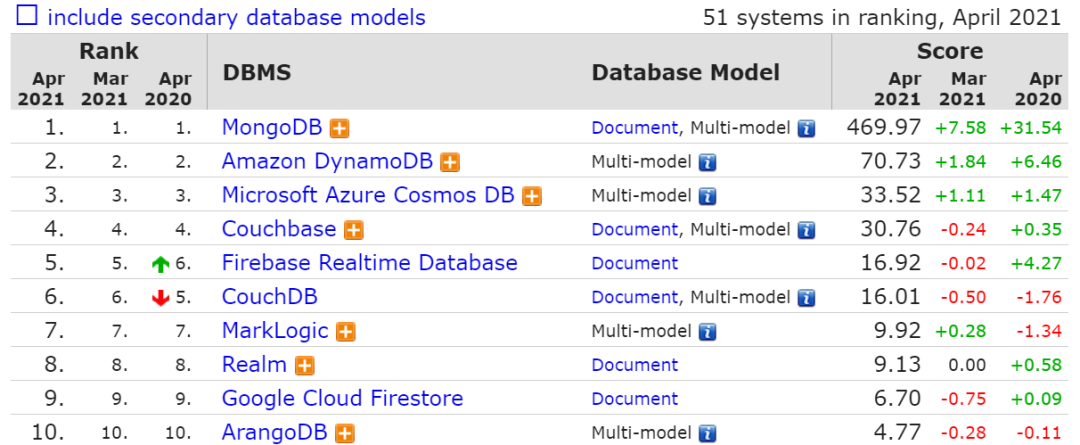This screenshot has height=445, width=1080.
Task: Click the DBMS column header
Action: click(x=257, y=72)
